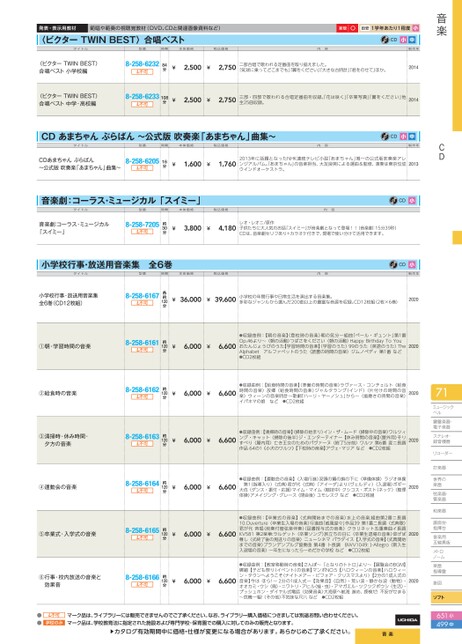
Task: Click the orange badge under code 8-258-6205
Action: [142, 168]
